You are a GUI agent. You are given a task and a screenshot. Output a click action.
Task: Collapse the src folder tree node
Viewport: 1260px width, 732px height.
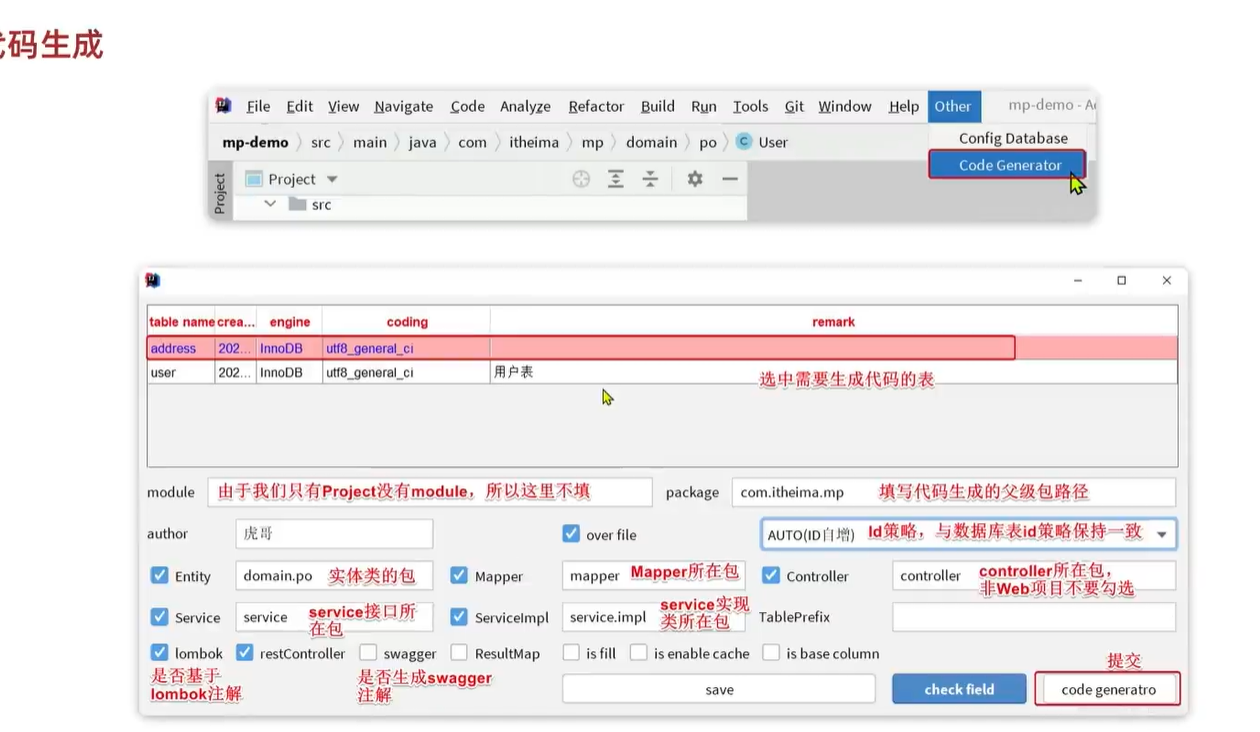pyautogui.click(x=270, y=204)
